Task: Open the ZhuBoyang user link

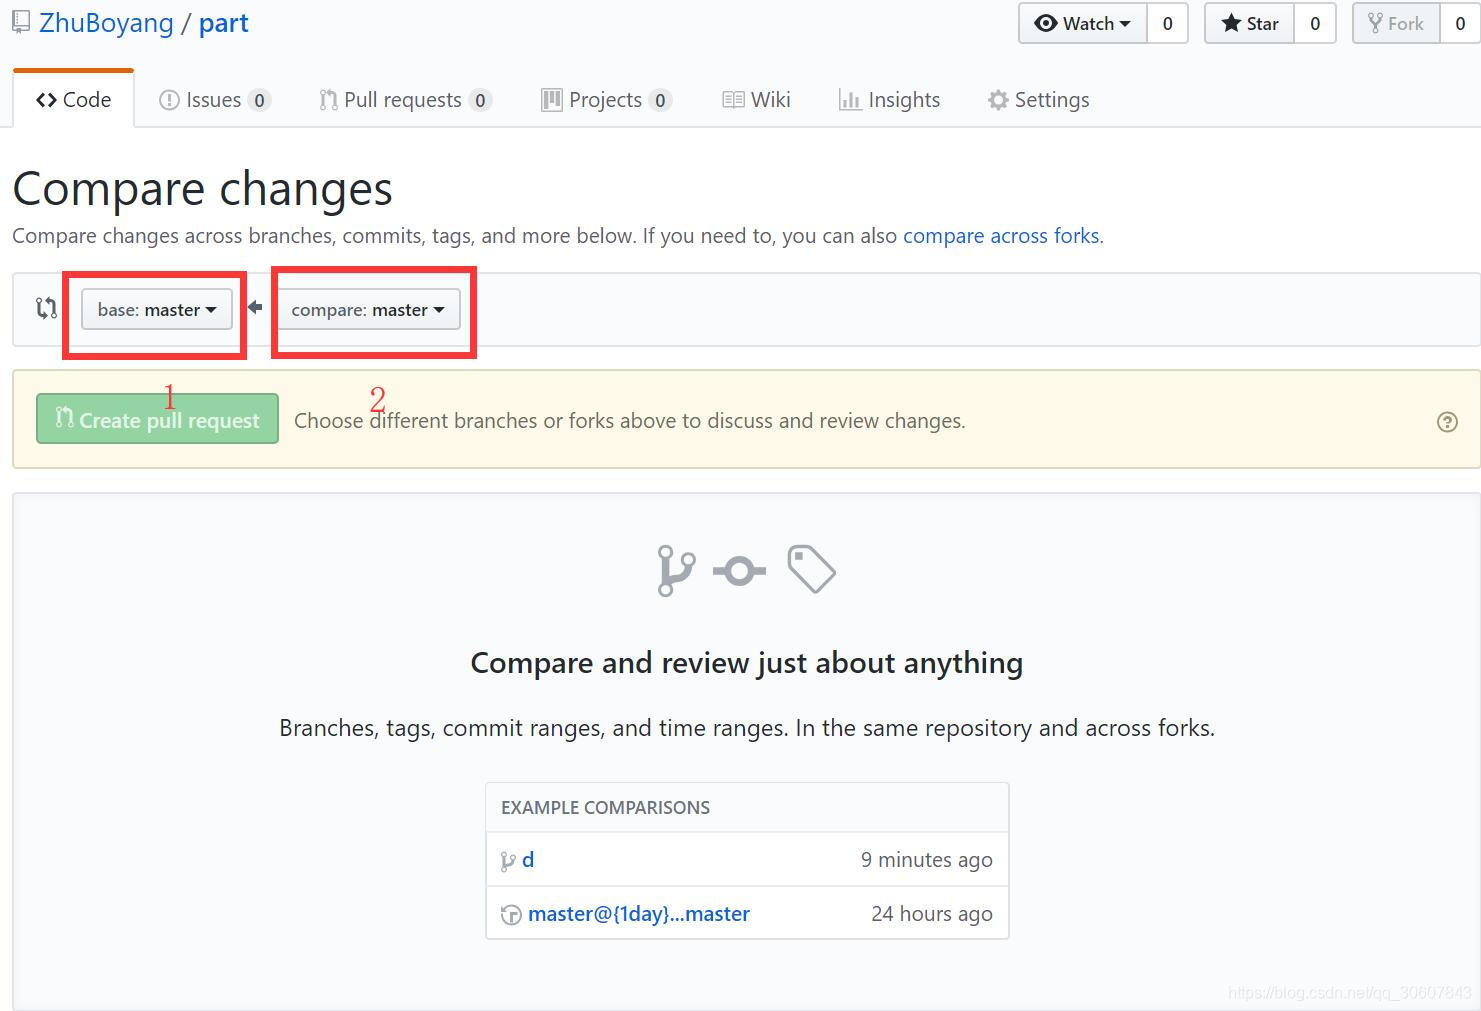Action: click(x=106, y=23)
